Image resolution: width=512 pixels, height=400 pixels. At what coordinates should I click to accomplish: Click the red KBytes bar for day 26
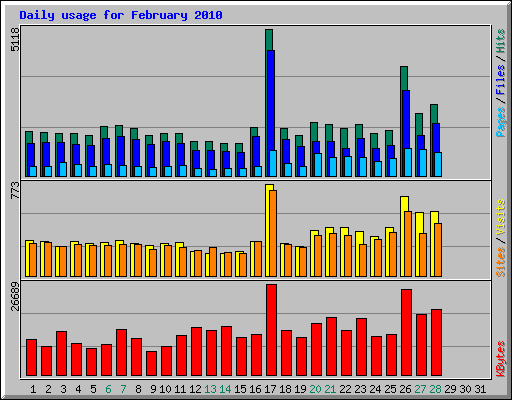(x=406, y=333)
